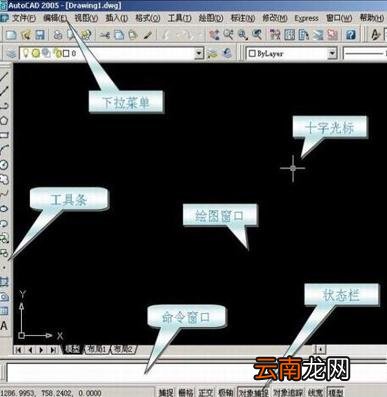The image size is (387, 397).
Task: Open the 标注(N) menu
Action: coord(243,18)
